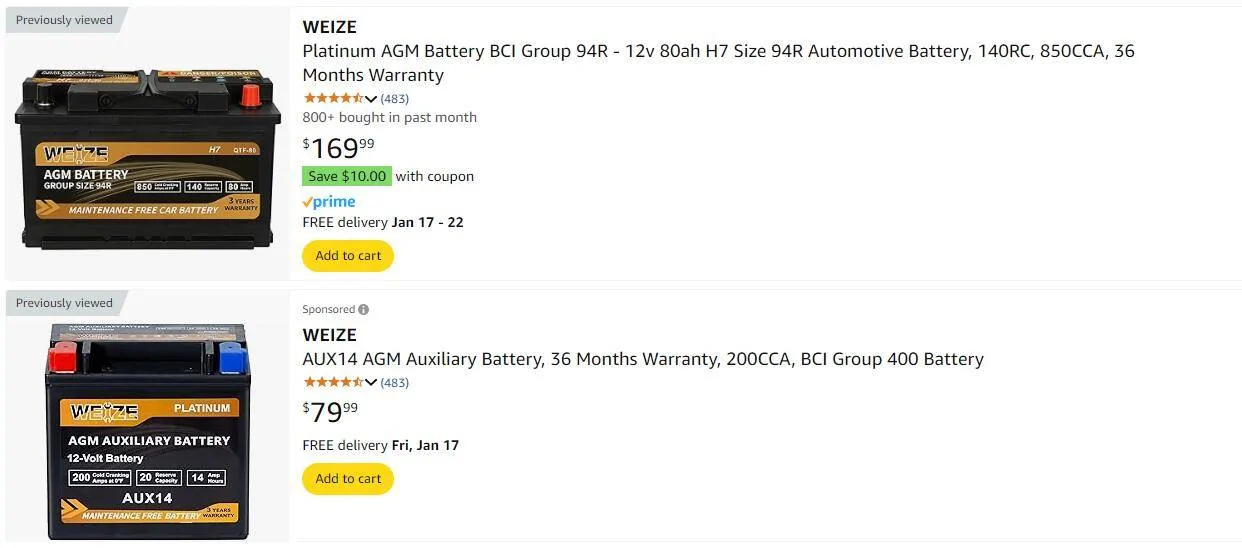Image resolution: width=1242 pixels, height=548 pixels.
Task: Click the WEIZE brand name above 94R battery
Action: [329, 27]
